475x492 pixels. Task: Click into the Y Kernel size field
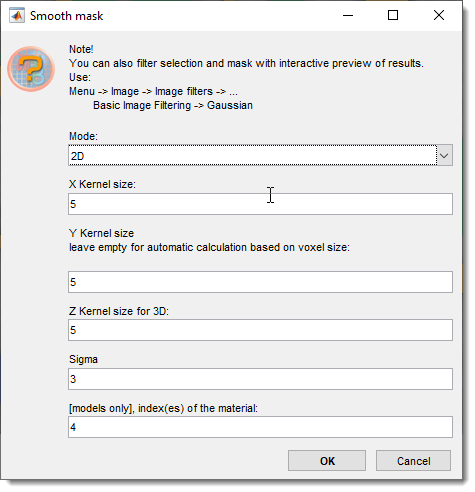coord(260,282)
